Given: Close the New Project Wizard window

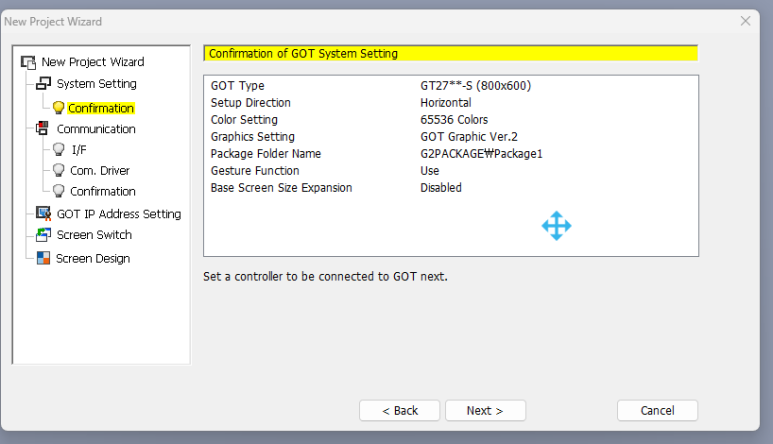Looking at the screenshot, I should tap(745, 21).
